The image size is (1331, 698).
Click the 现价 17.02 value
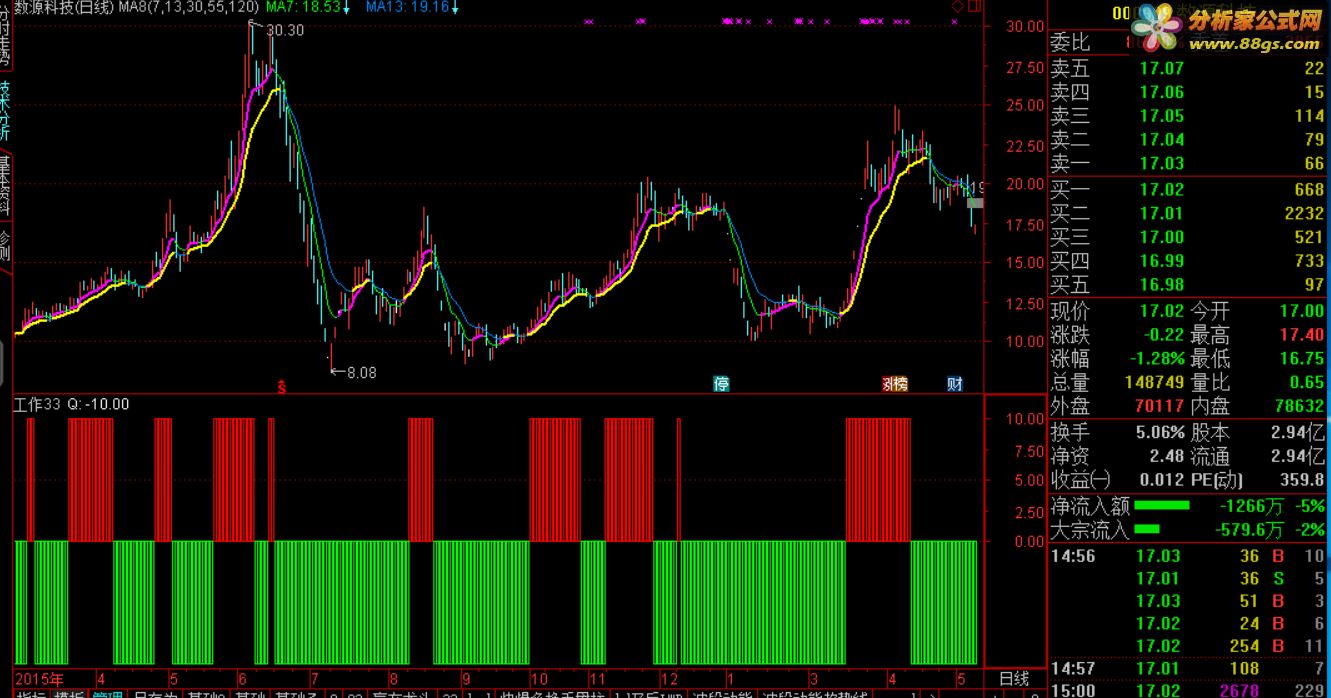tap(1162, 311)
